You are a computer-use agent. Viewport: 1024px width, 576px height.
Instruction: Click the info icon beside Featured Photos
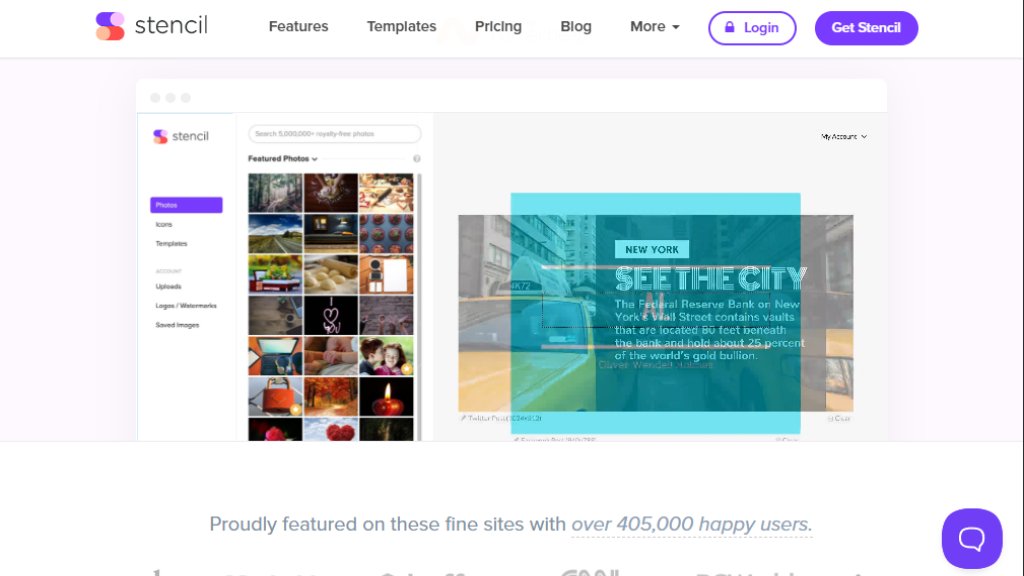[x=417, y=159]
